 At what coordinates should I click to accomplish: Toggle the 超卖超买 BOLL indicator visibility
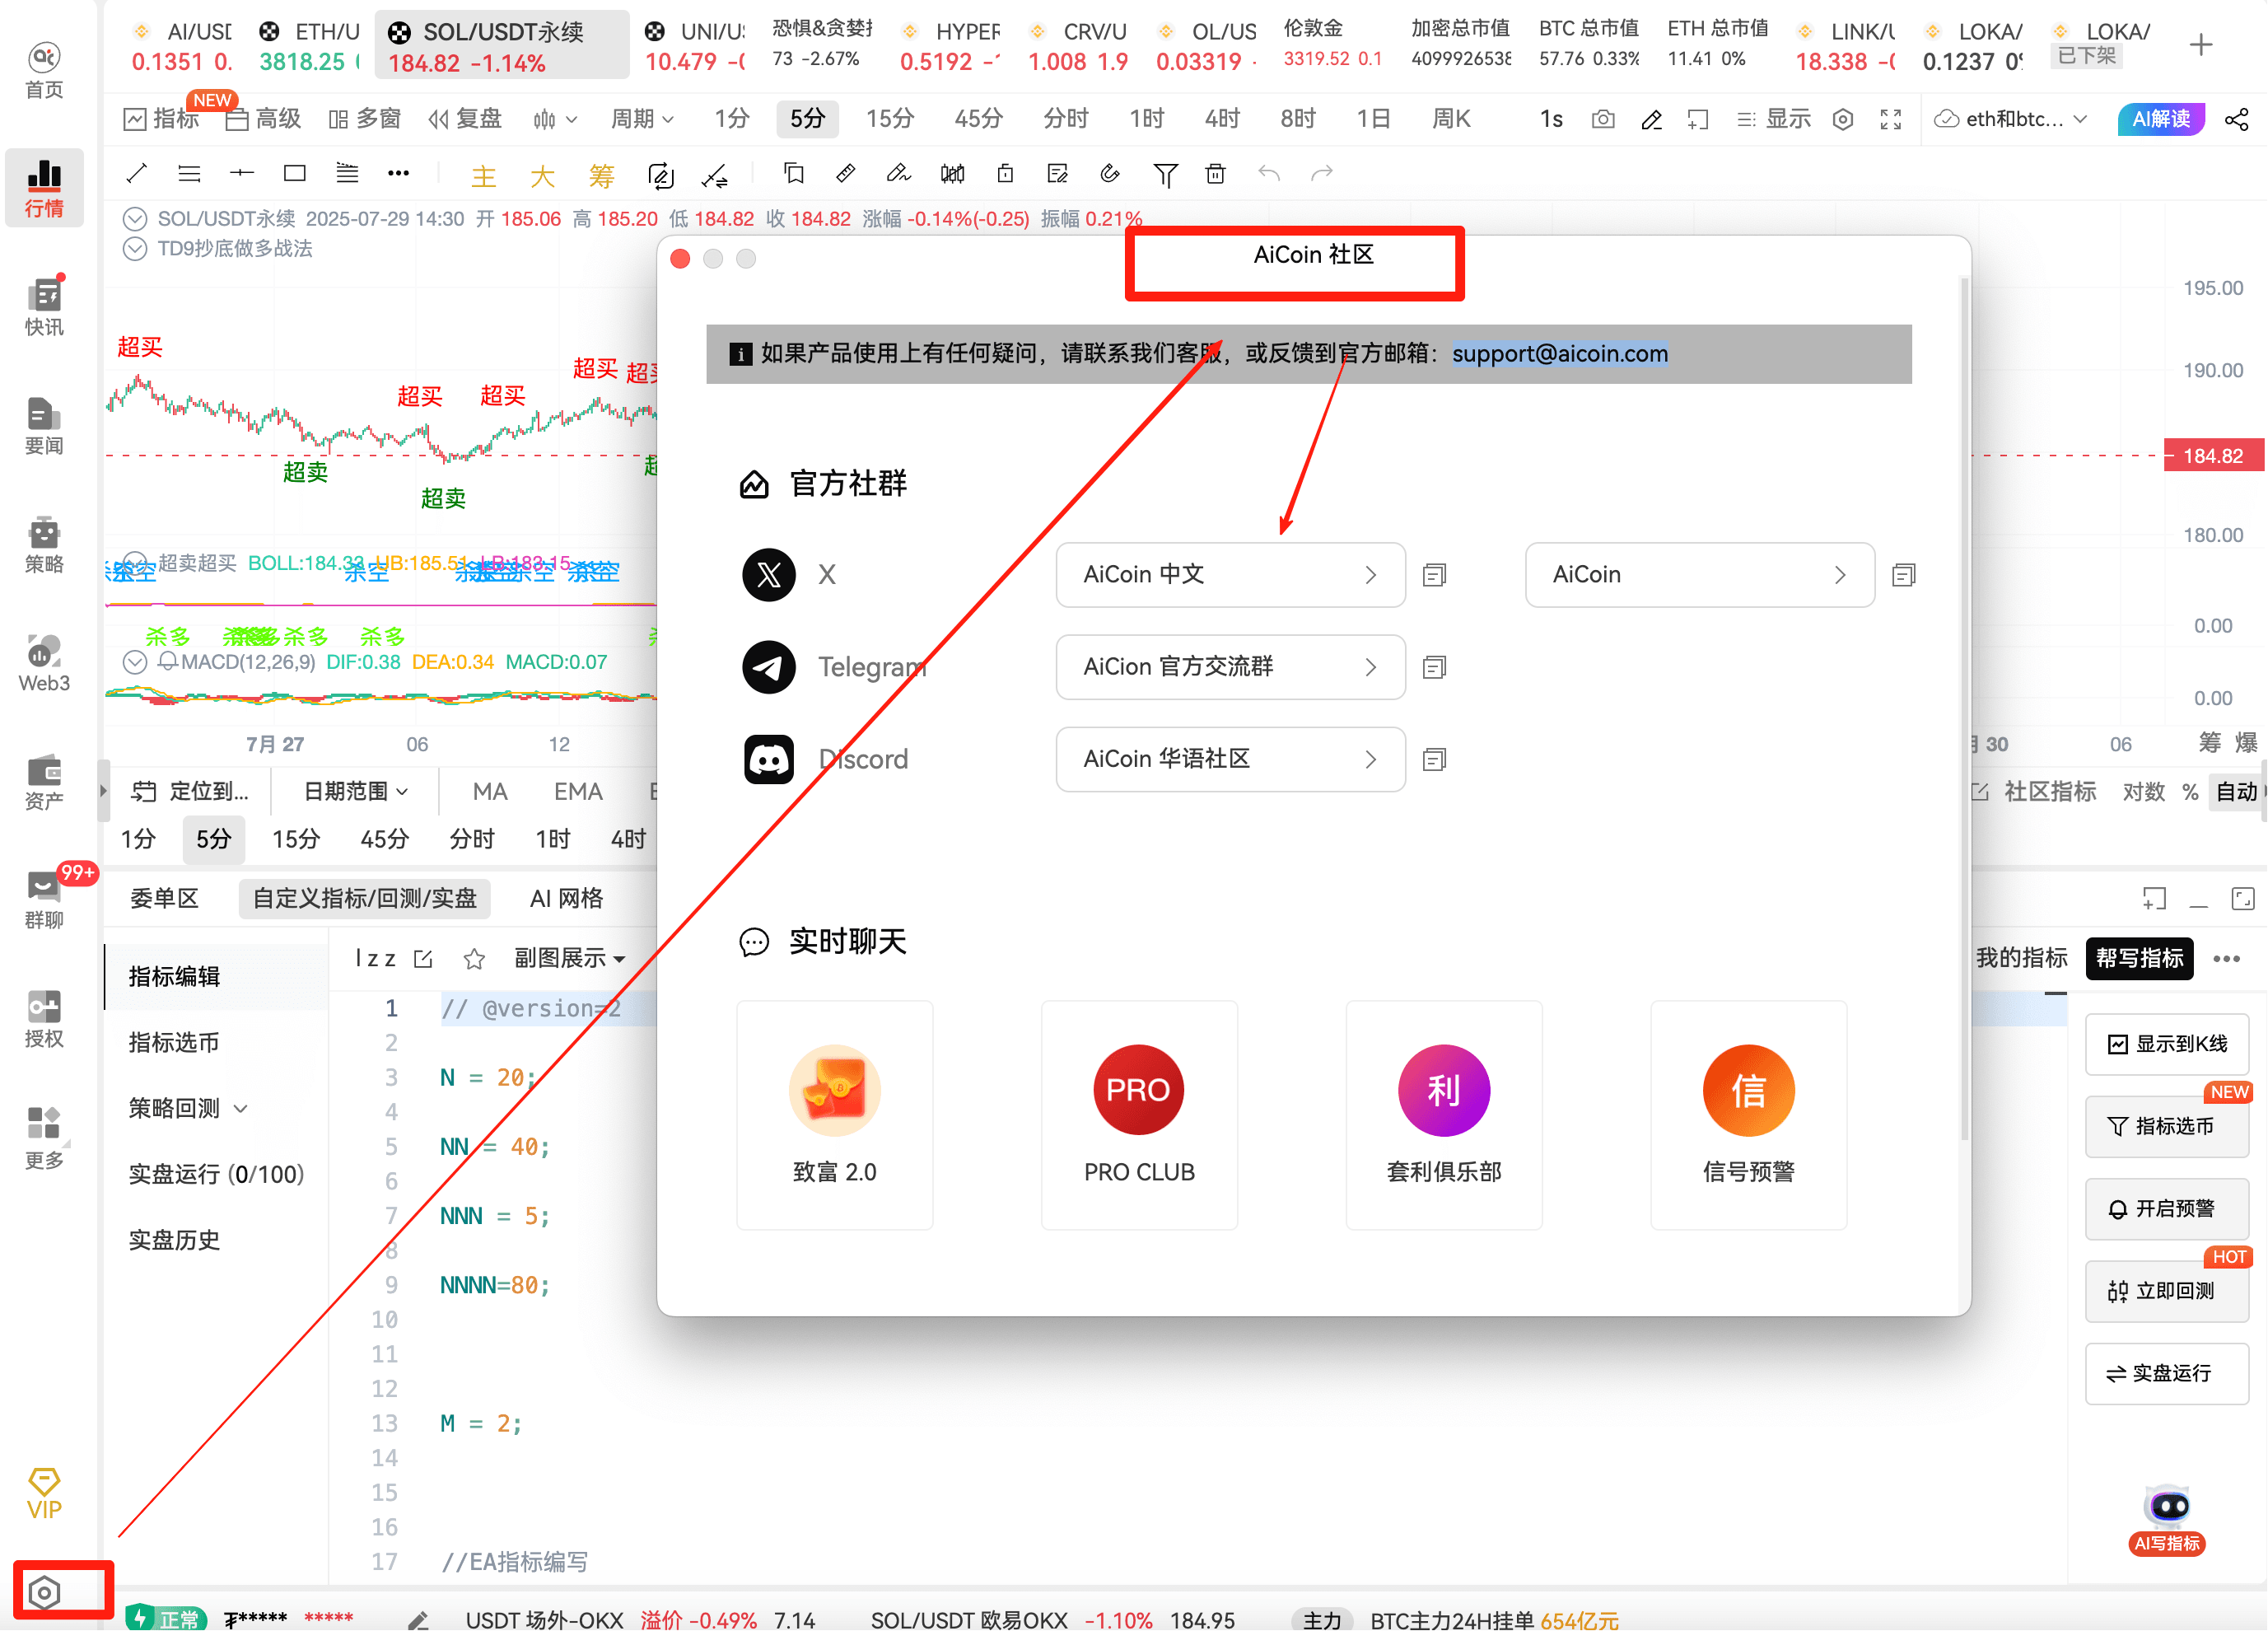point(135,563)
